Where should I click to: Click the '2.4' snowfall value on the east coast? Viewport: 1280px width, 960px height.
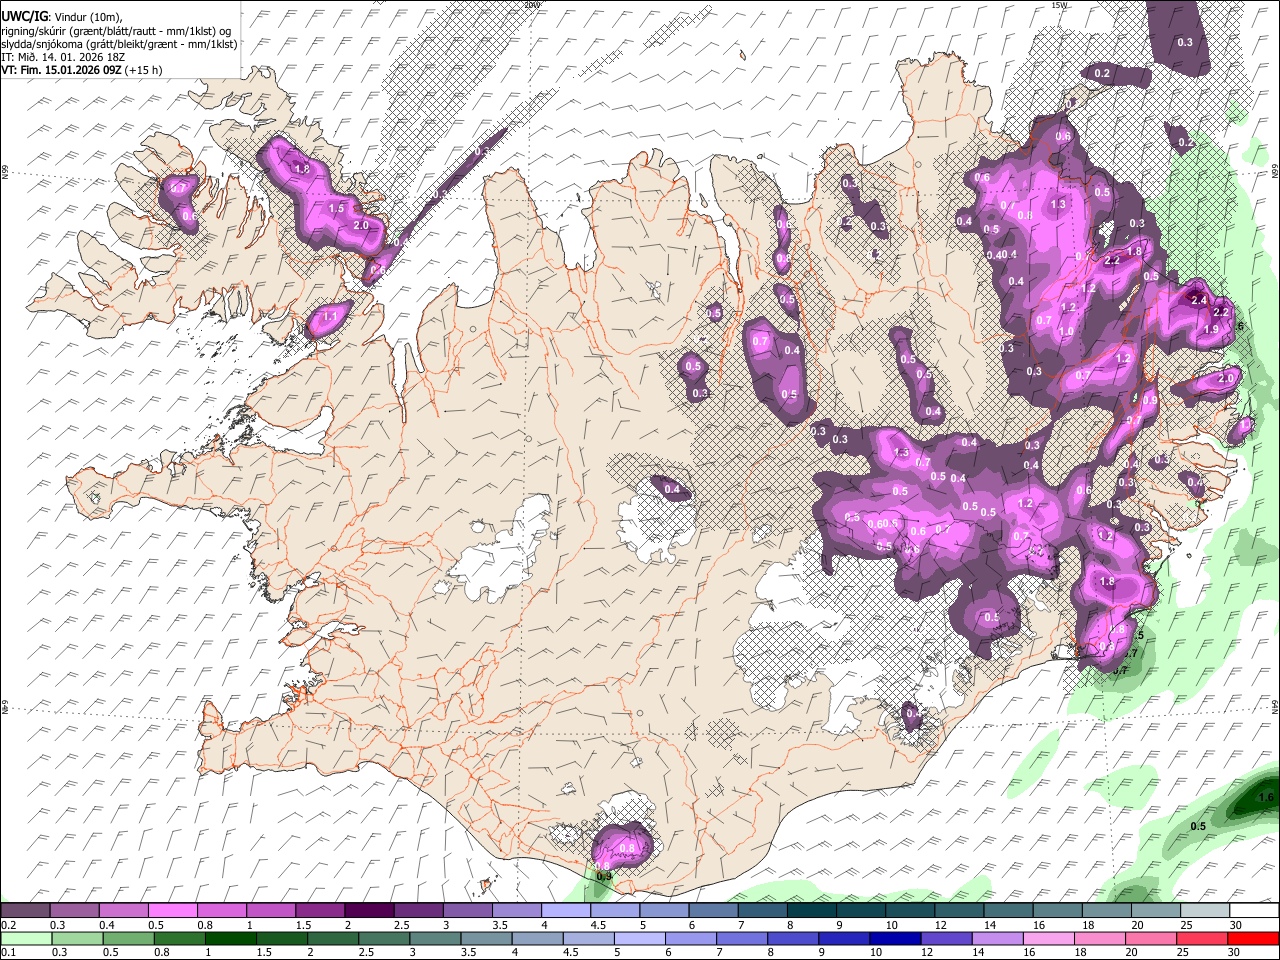[1200, 299]
